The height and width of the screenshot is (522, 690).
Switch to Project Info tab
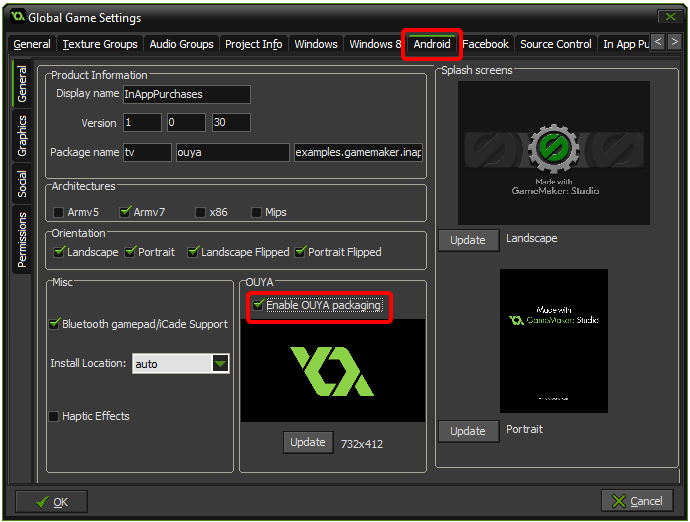[x=253, y=44]
